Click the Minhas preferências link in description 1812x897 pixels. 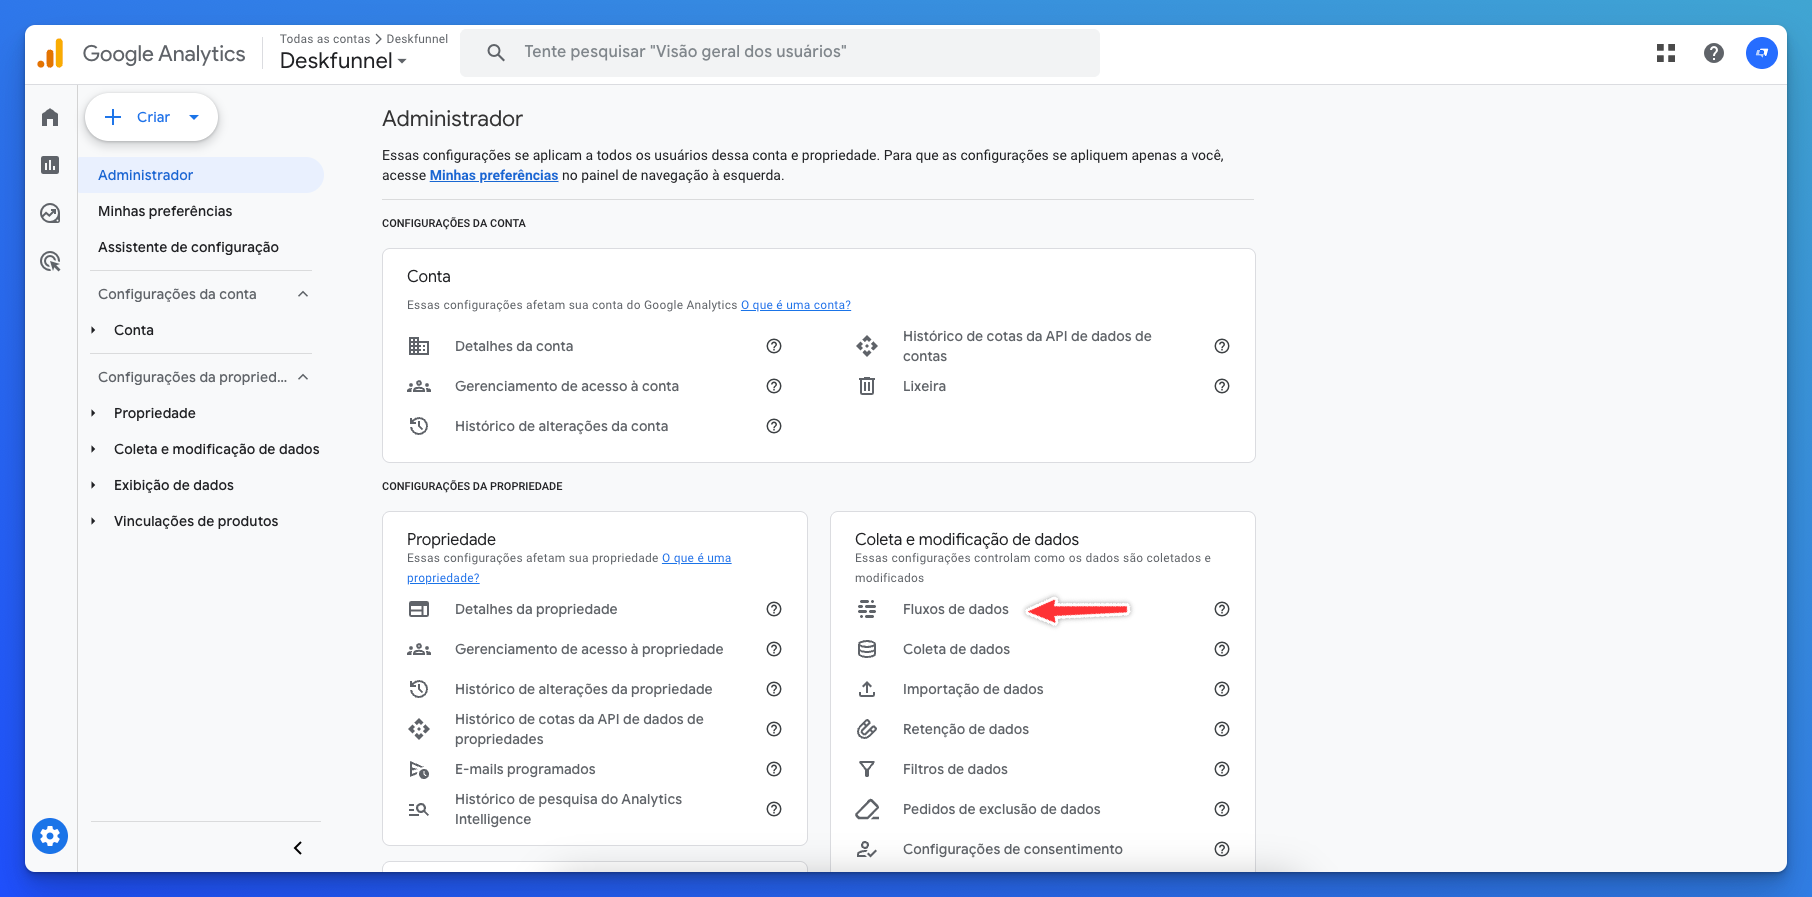point(494,175)
